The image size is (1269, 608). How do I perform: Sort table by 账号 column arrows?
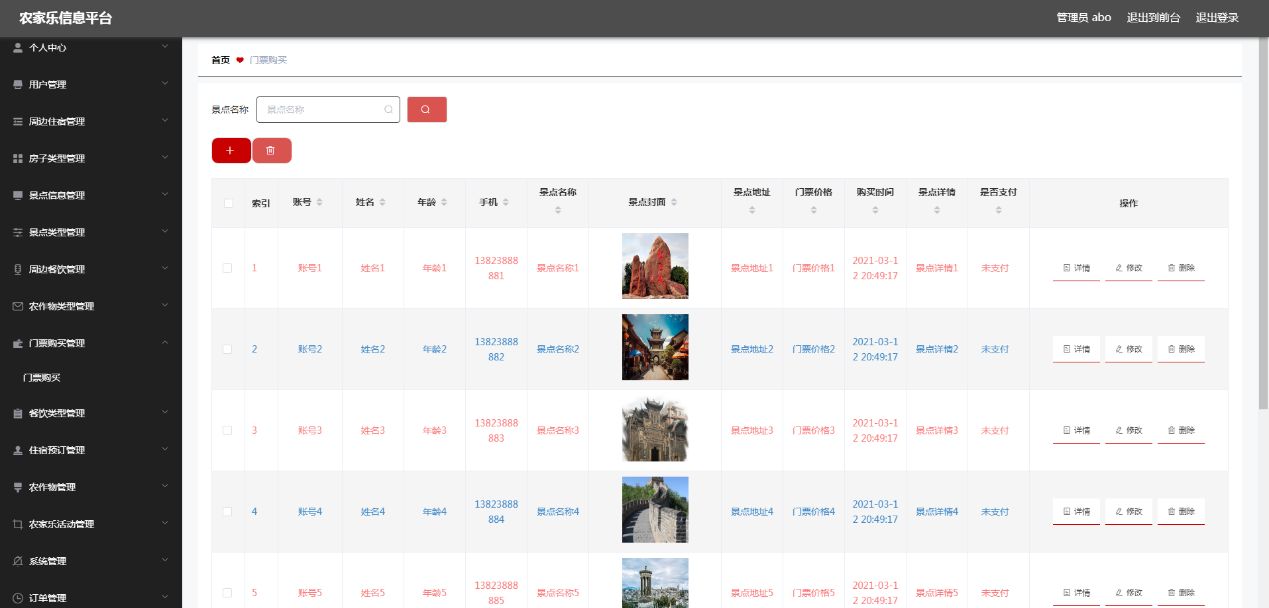(x=320, y=203)
